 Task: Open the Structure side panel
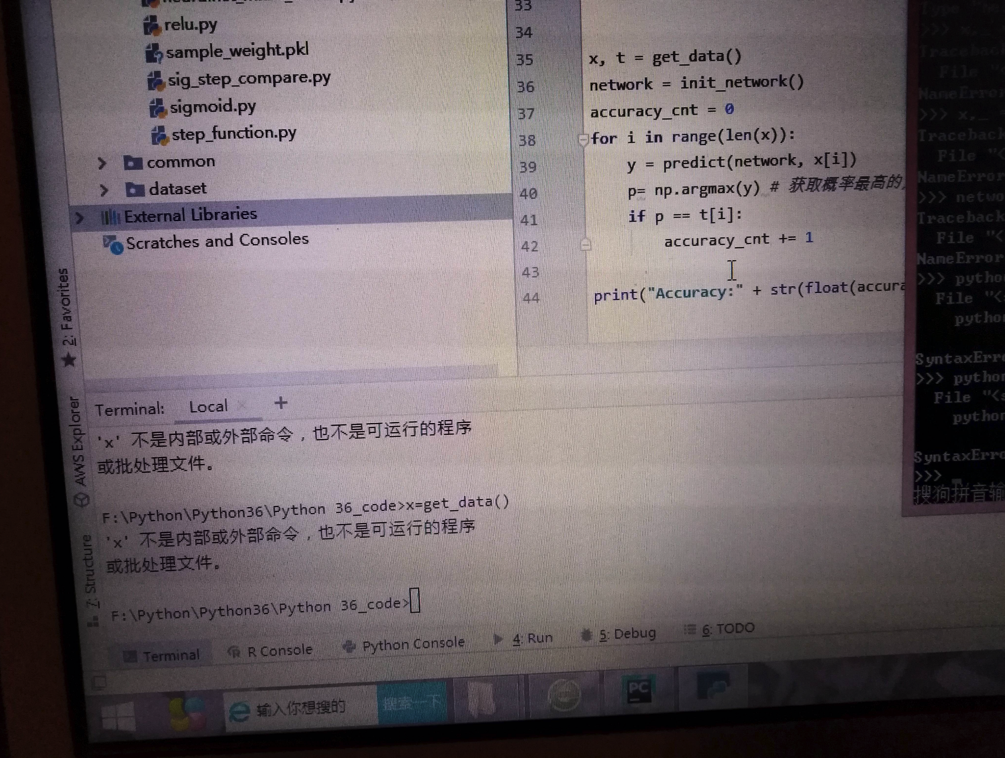pos(89,571)
